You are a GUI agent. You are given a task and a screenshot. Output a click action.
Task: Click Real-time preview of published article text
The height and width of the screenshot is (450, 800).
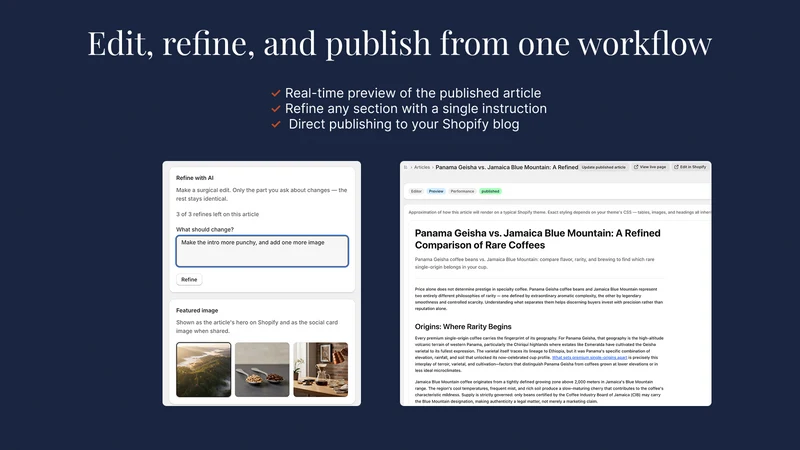413,93
